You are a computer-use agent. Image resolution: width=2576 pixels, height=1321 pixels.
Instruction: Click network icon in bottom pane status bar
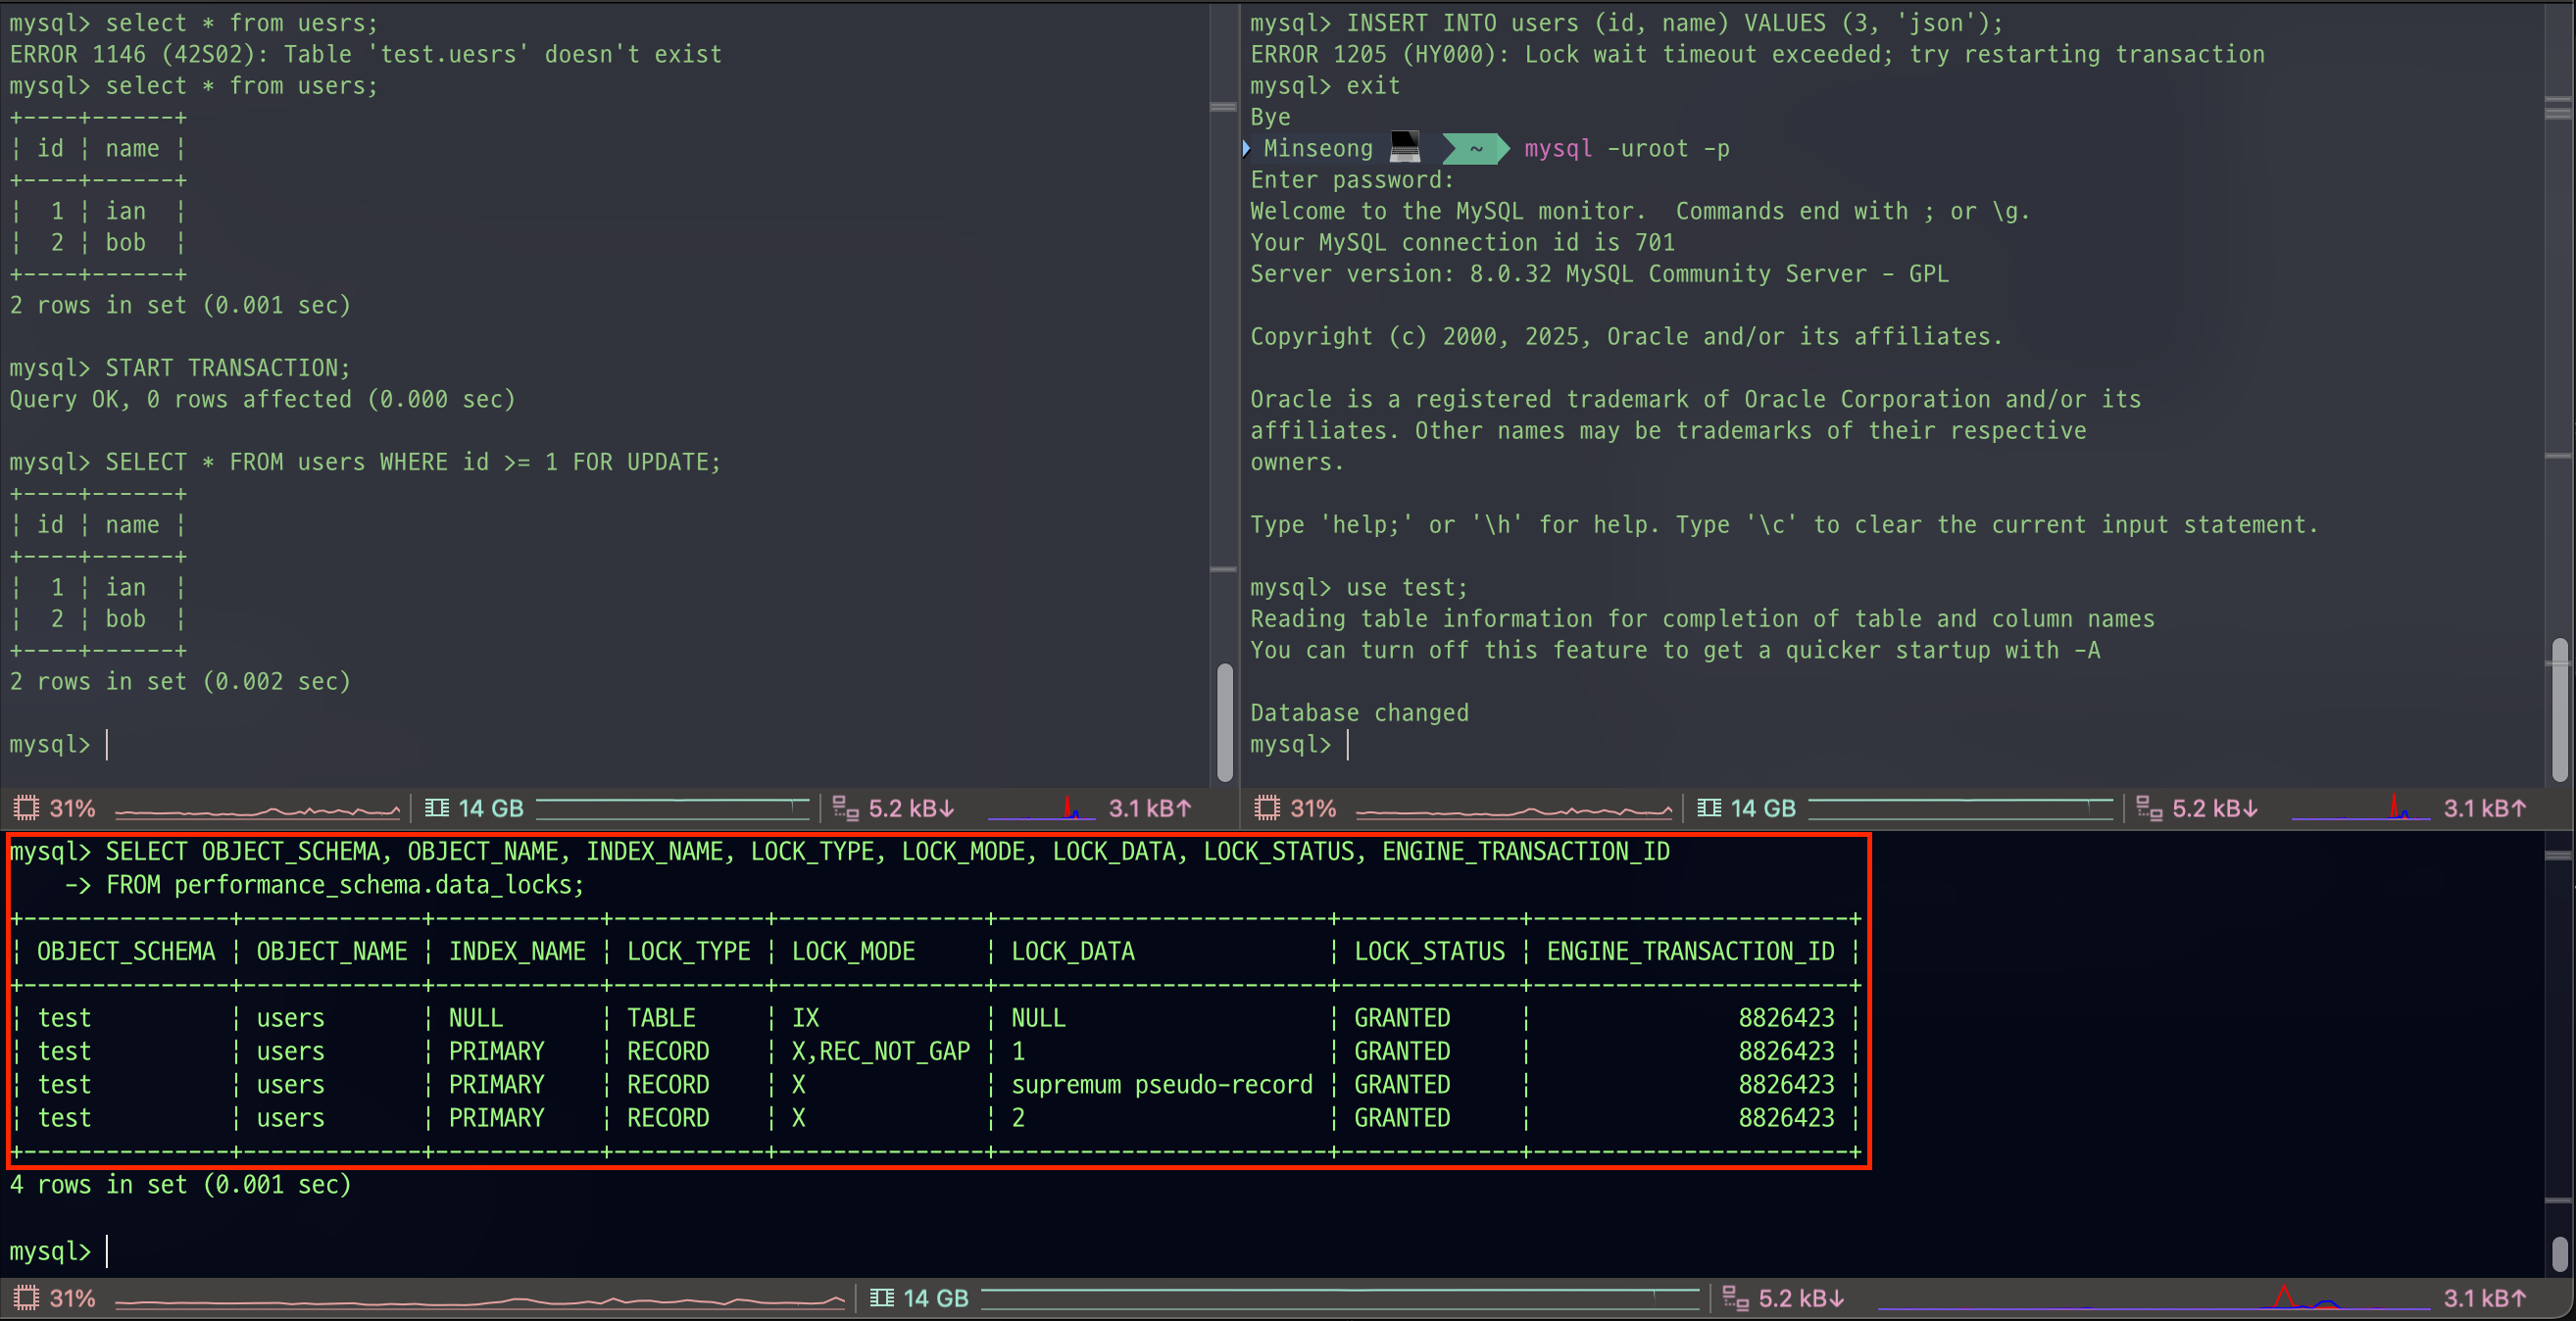(1736, 1298)
